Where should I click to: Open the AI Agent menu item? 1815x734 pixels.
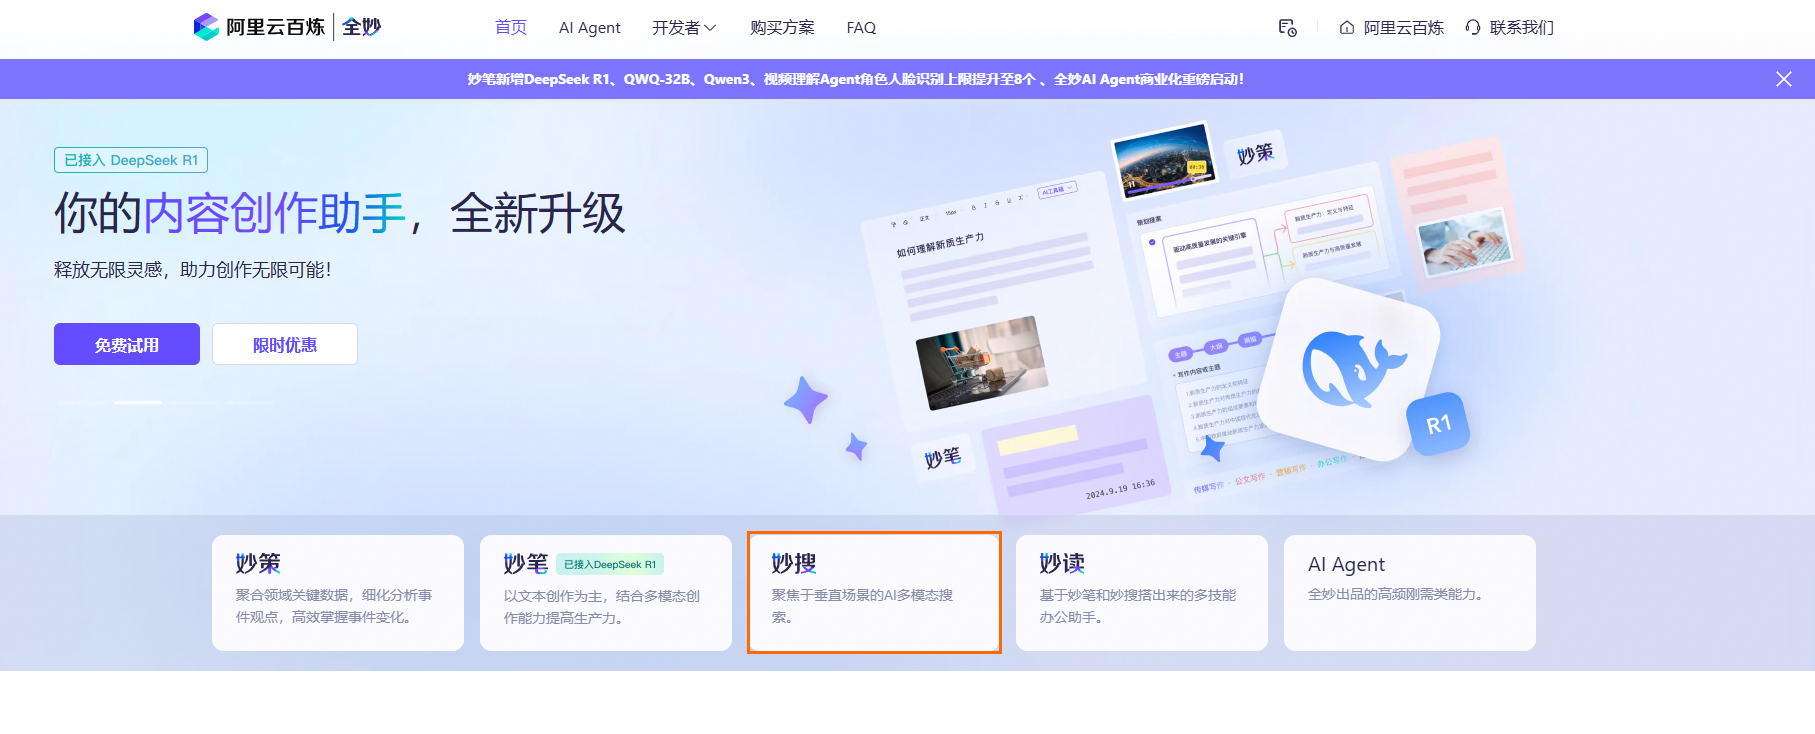click(x=589, y=28)
